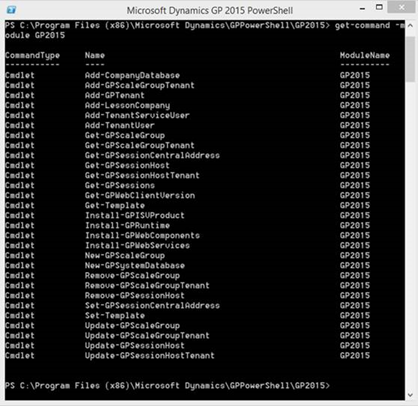Click the Remove-GPScaleGroupTenant entry

[147, 285]
